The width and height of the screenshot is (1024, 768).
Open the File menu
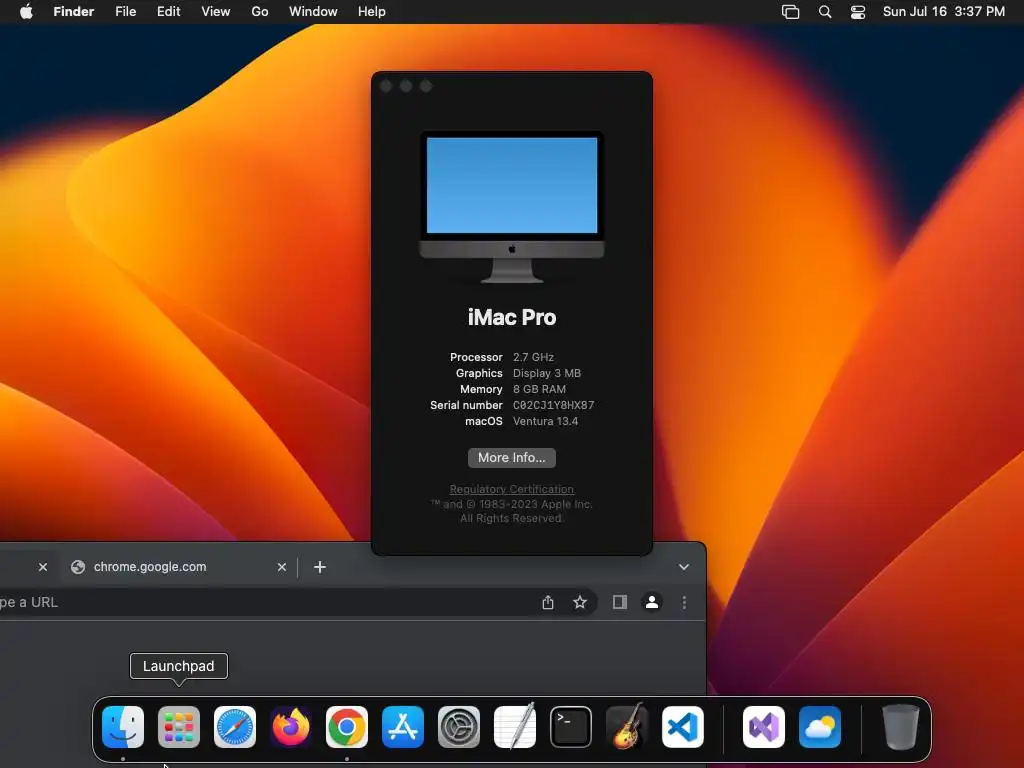pos(125,12)
